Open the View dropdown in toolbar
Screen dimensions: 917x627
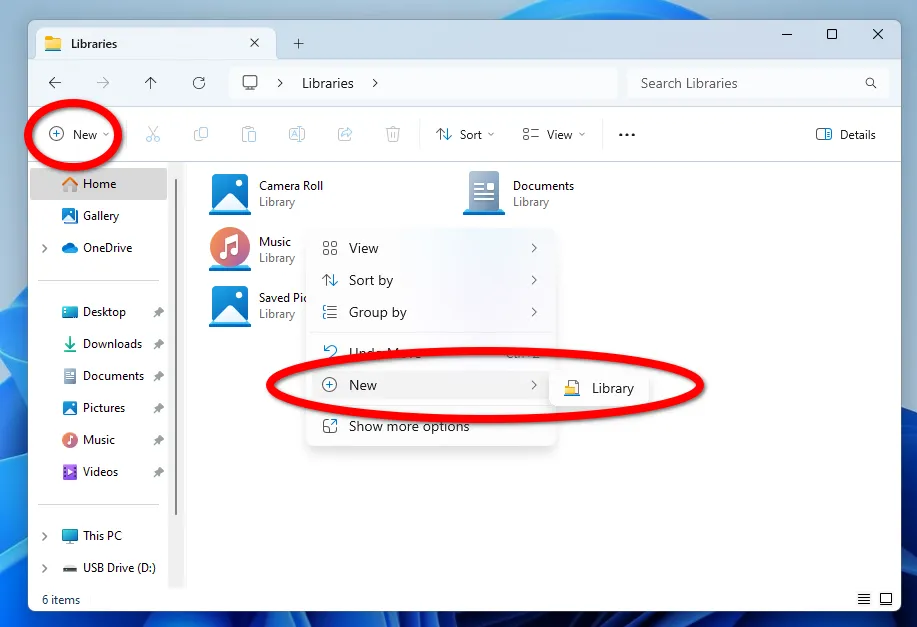point(553,134)
